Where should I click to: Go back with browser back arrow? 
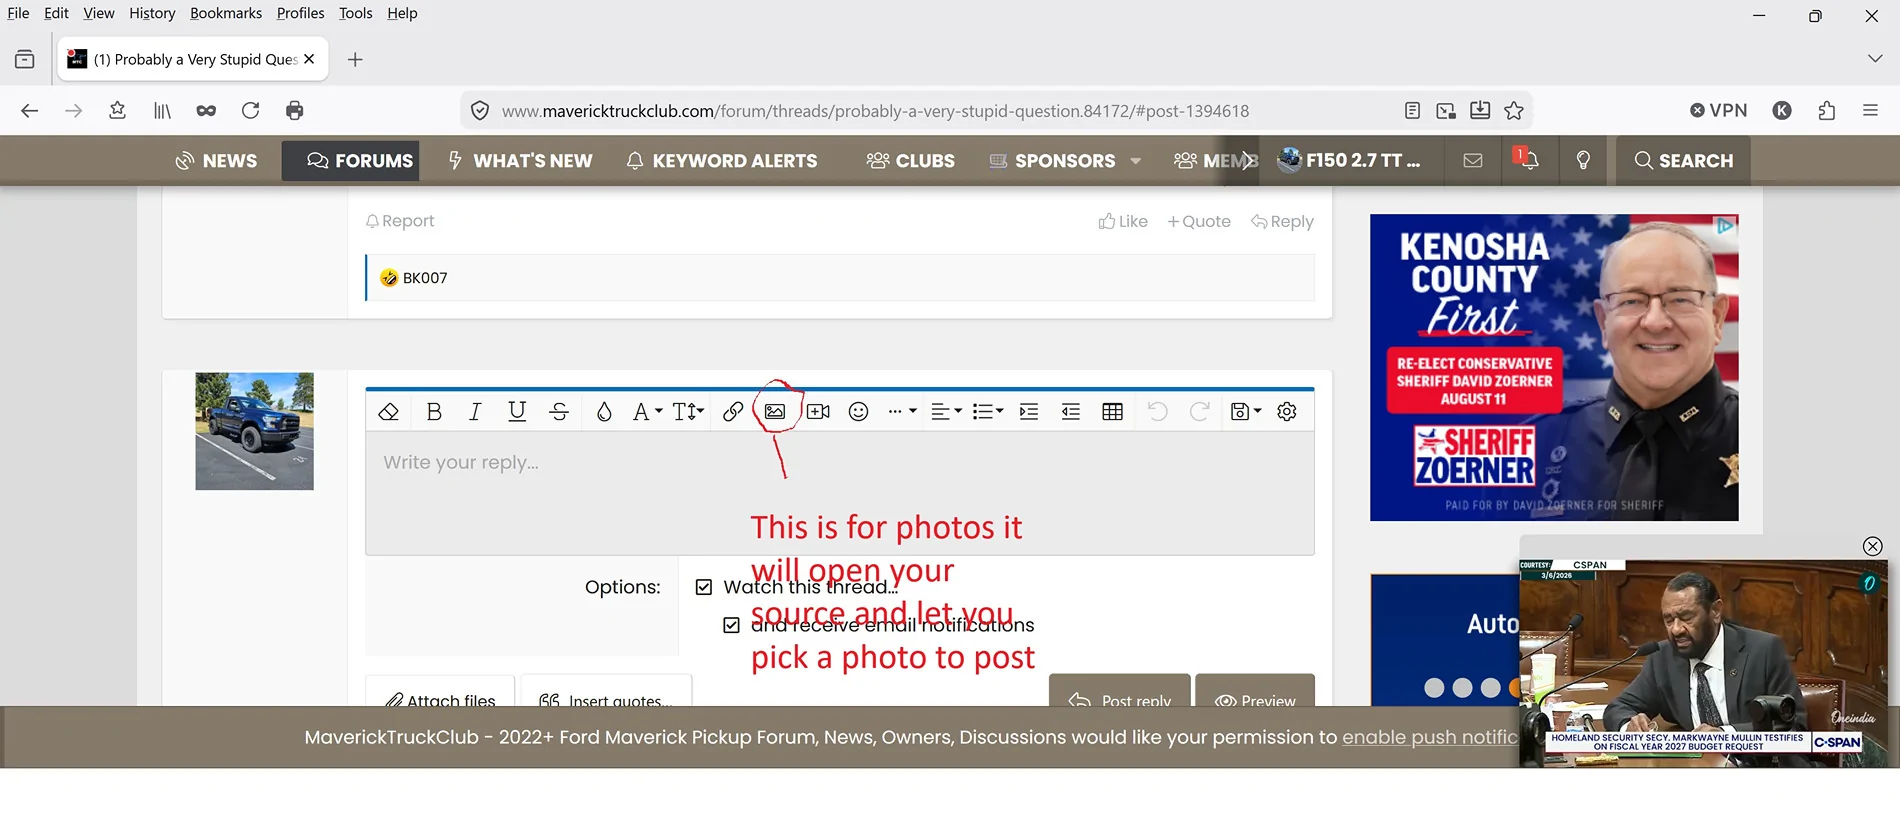pos(29,111)
